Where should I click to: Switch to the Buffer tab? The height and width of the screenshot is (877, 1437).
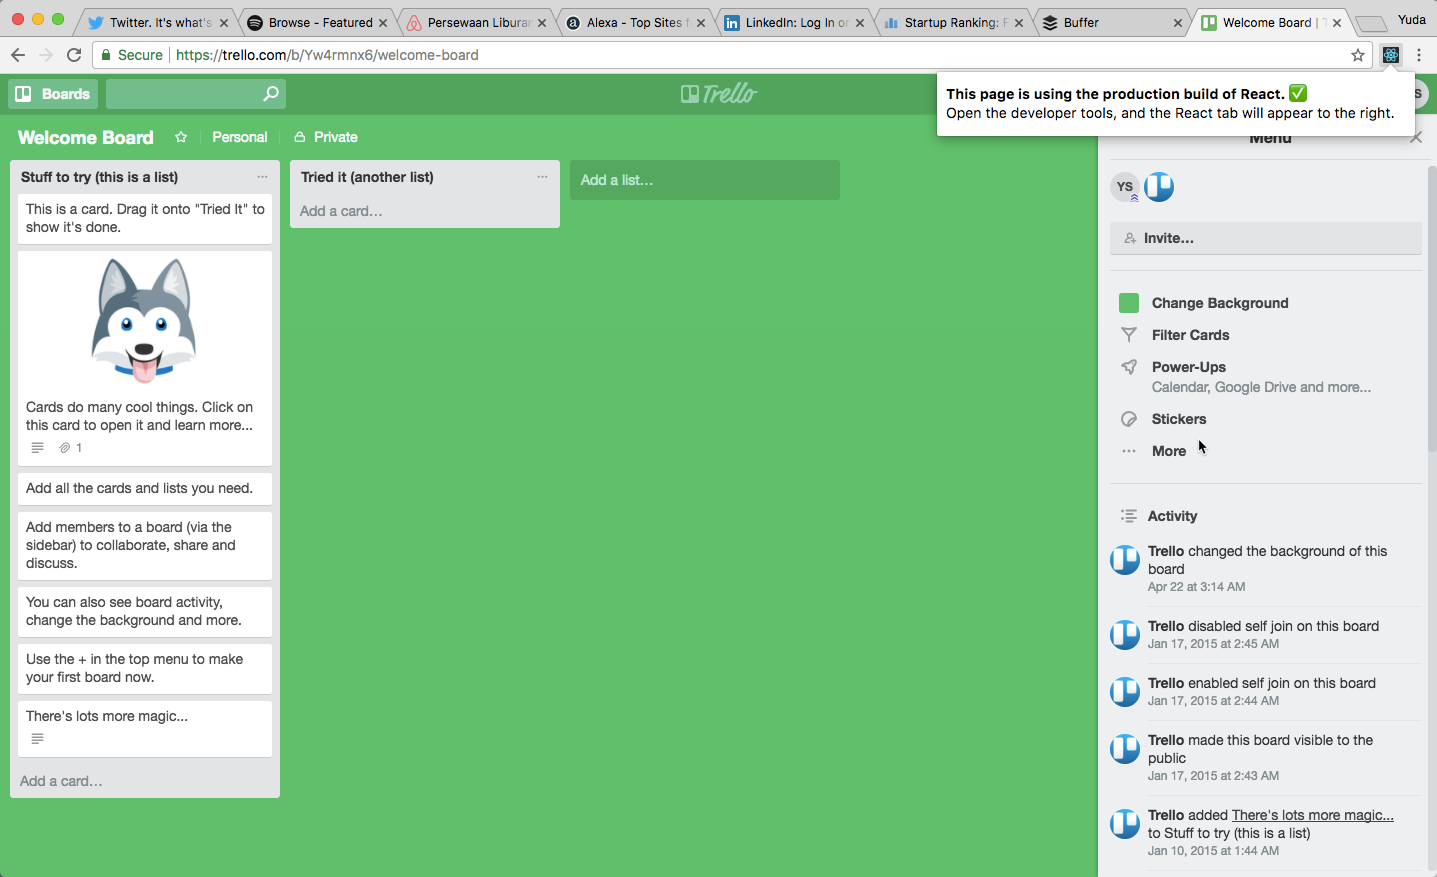click(1110, 22)
